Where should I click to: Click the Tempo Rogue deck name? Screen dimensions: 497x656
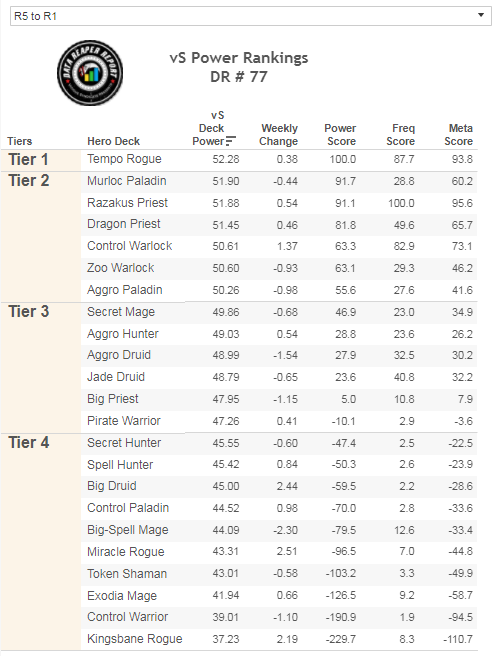tap(124, 159)
